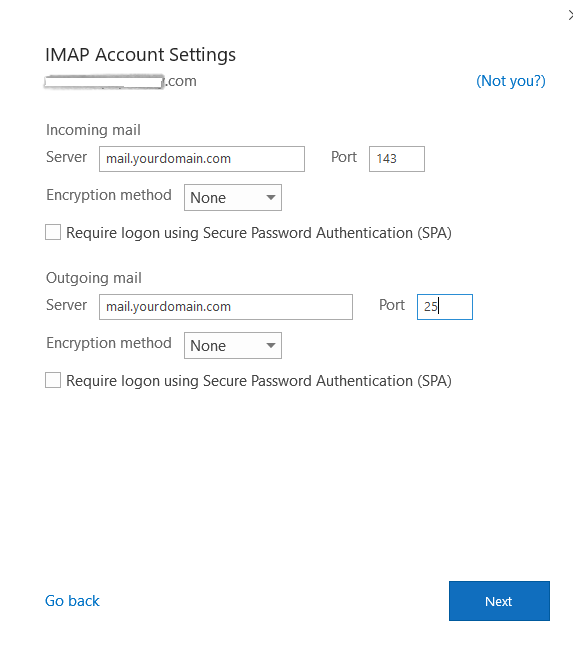Expand the outgoing mail Encryption method dropdown

tap(233, 345)
